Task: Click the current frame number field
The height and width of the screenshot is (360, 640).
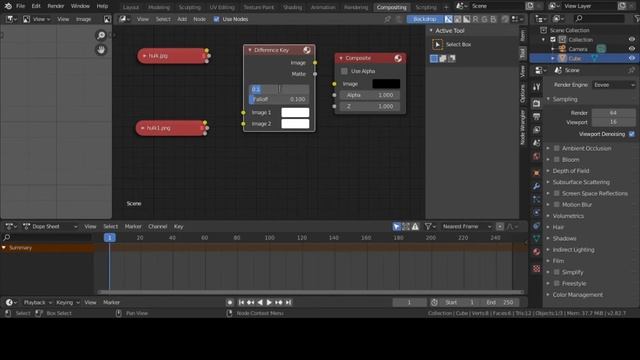Action: (409, 302)
